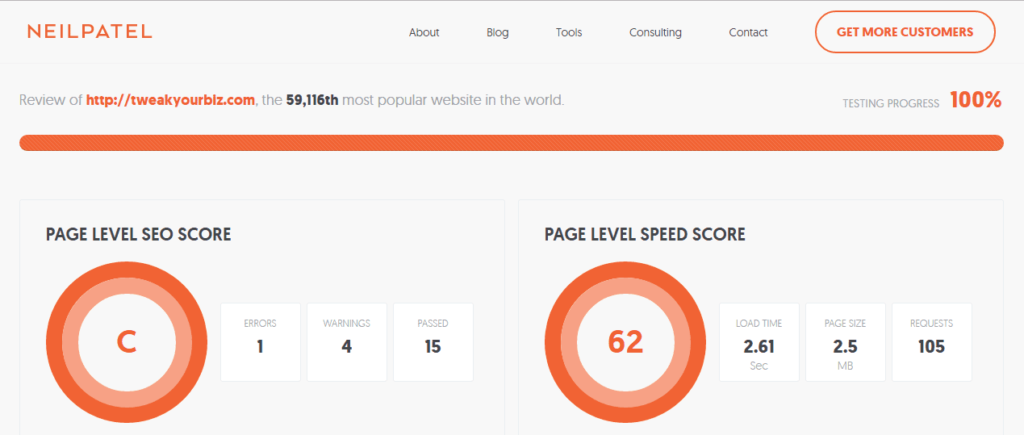The width and height of the screenshot is (1024, 435).
Task: Click the SEO grade C circle
Action: click(x=127, y=342)
